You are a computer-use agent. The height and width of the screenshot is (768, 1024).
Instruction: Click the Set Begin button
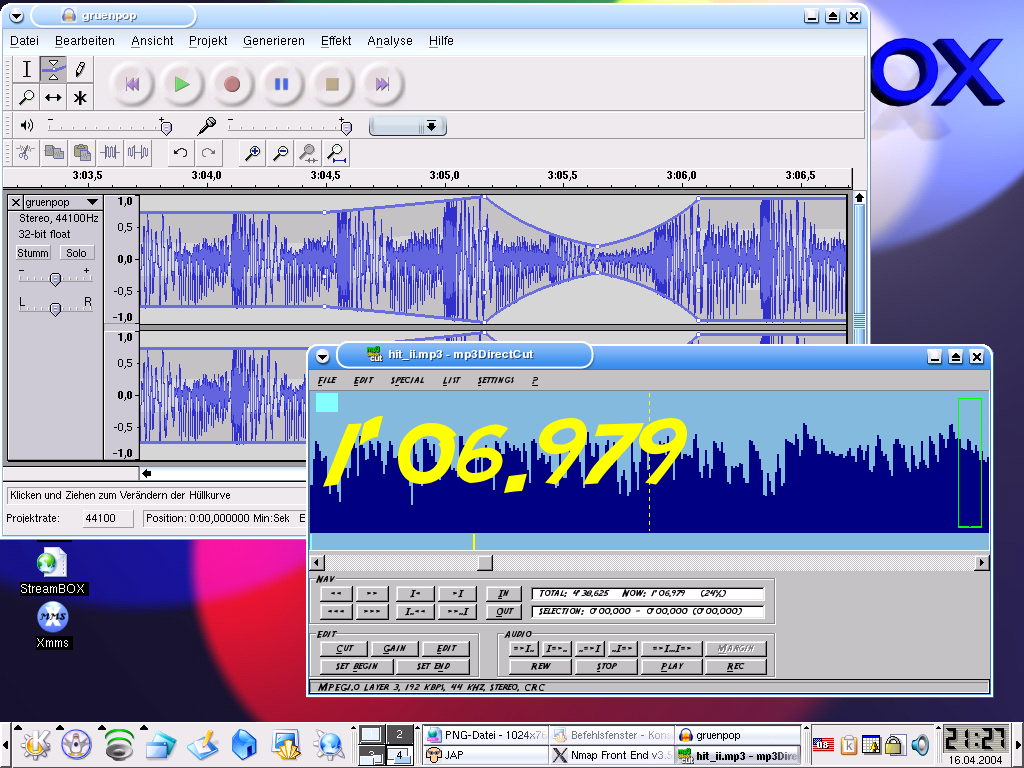coord(357,666)
